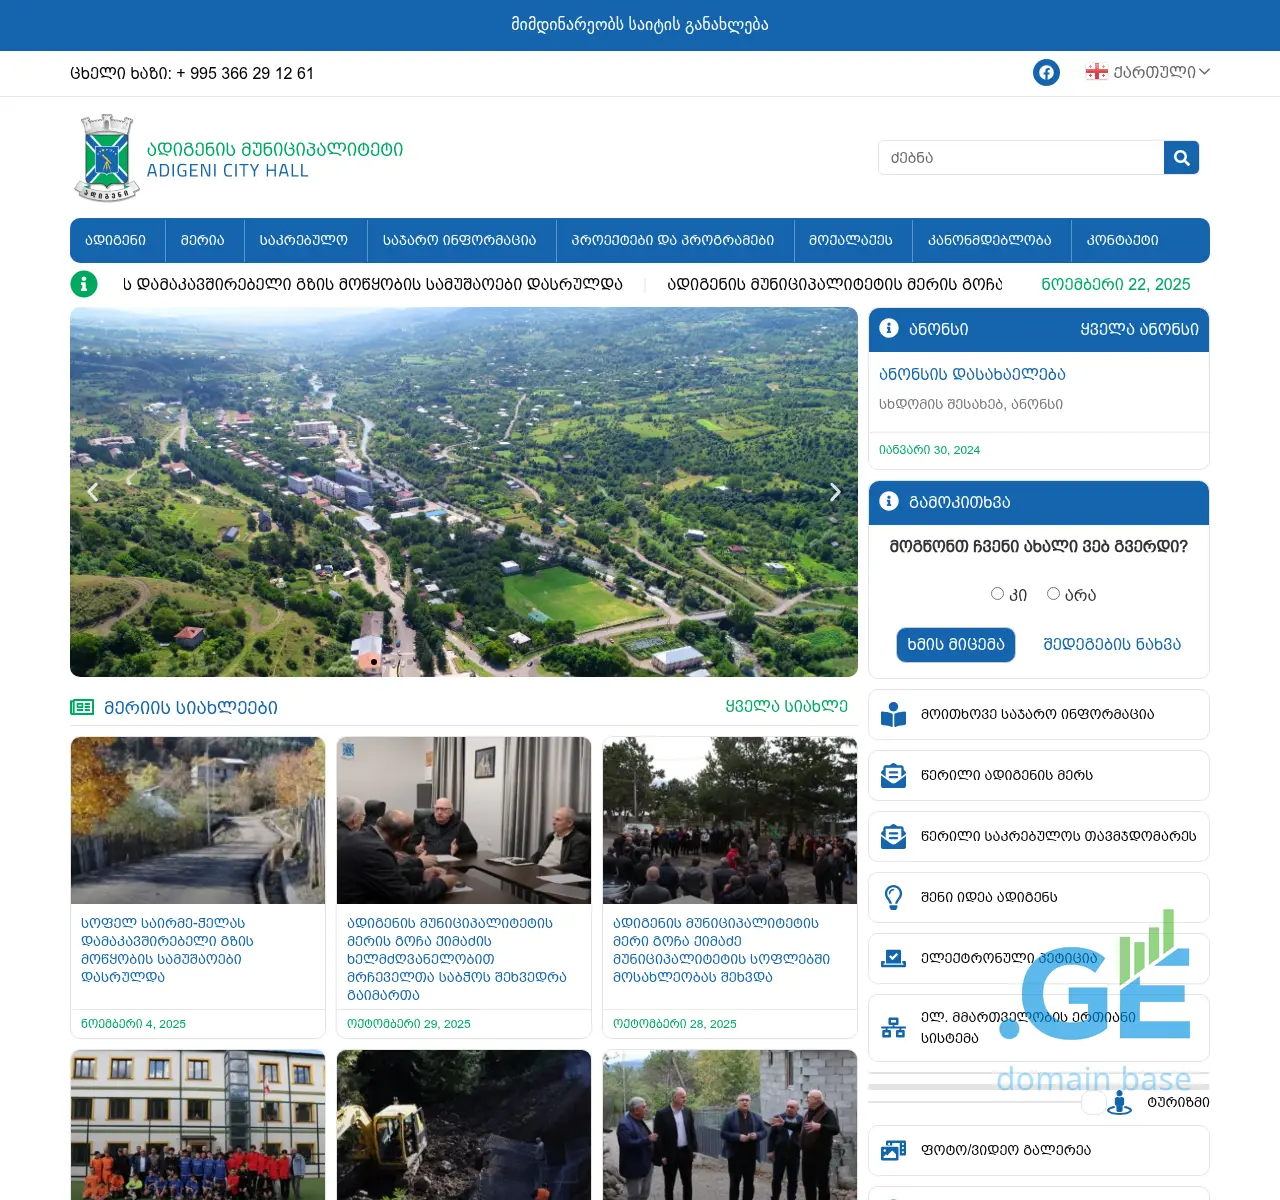This screenshot has height=1200, width=1280.
Task: Open the photo/video gallery camera icon
Action: pyautogui.click(x=893, y=1150)
